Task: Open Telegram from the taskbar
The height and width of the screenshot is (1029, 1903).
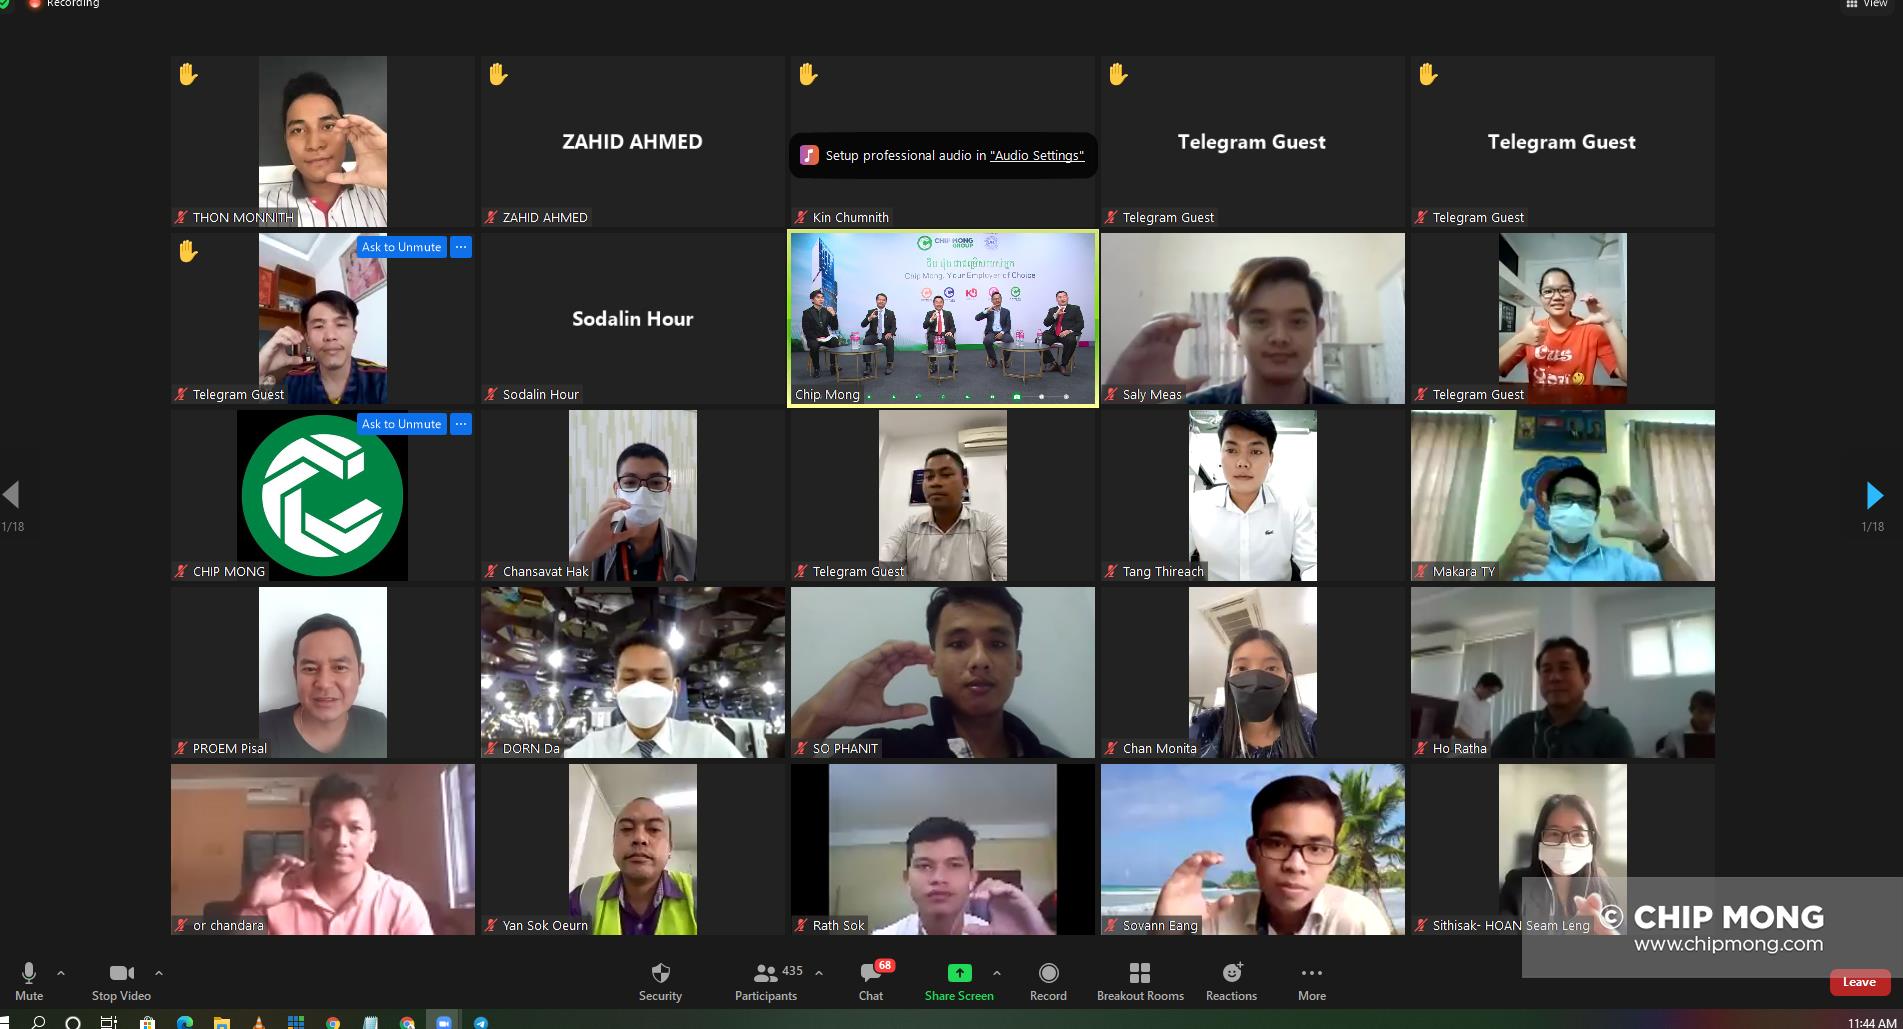Action: [481, 1022]
